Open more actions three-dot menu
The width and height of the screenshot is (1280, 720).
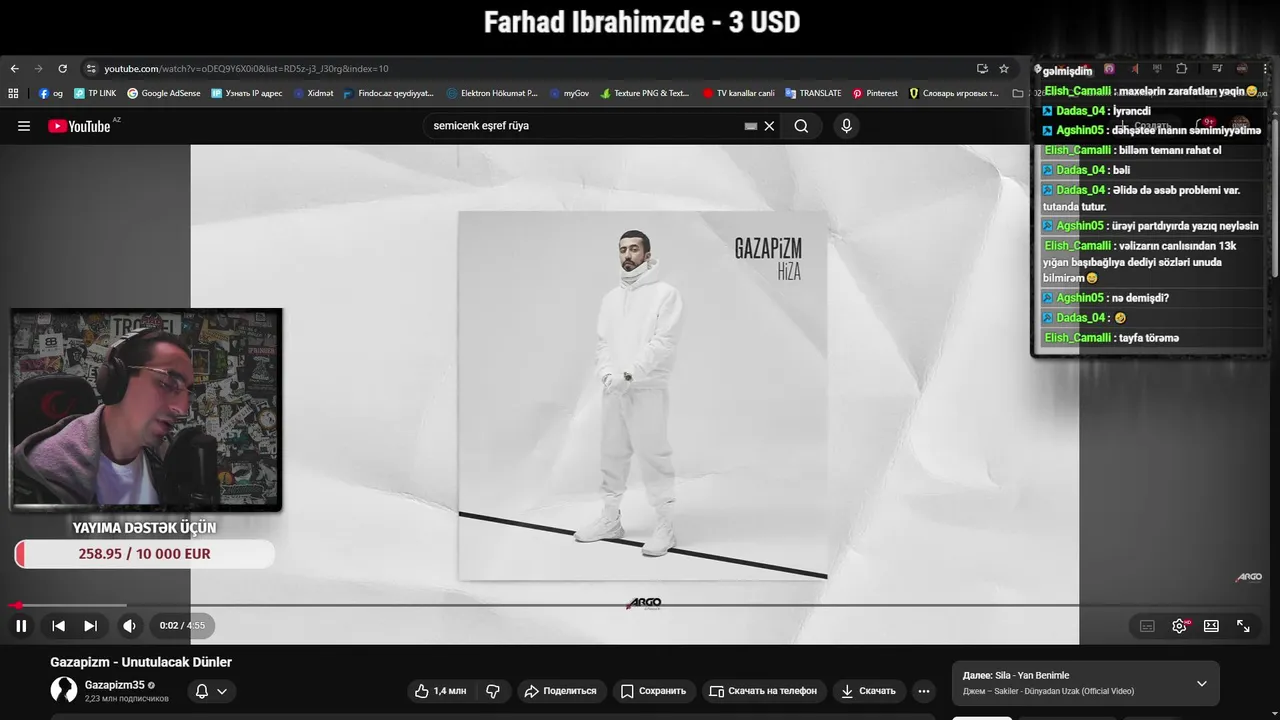point(924,691)
